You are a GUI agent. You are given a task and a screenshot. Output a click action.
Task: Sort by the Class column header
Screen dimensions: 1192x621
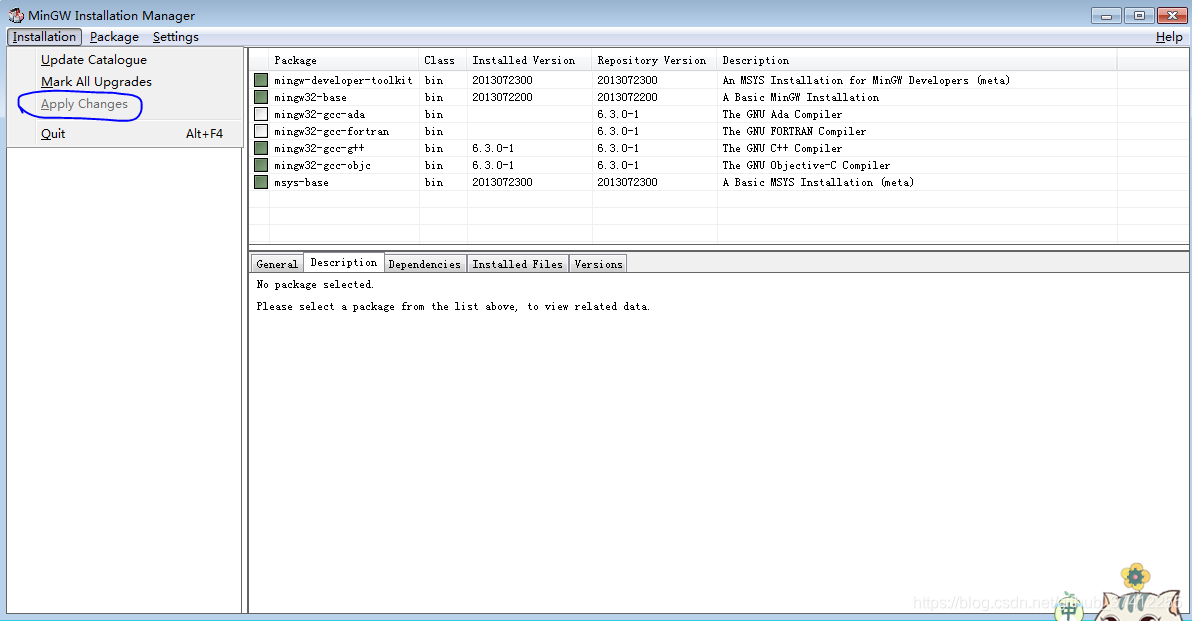click(442, 60)
